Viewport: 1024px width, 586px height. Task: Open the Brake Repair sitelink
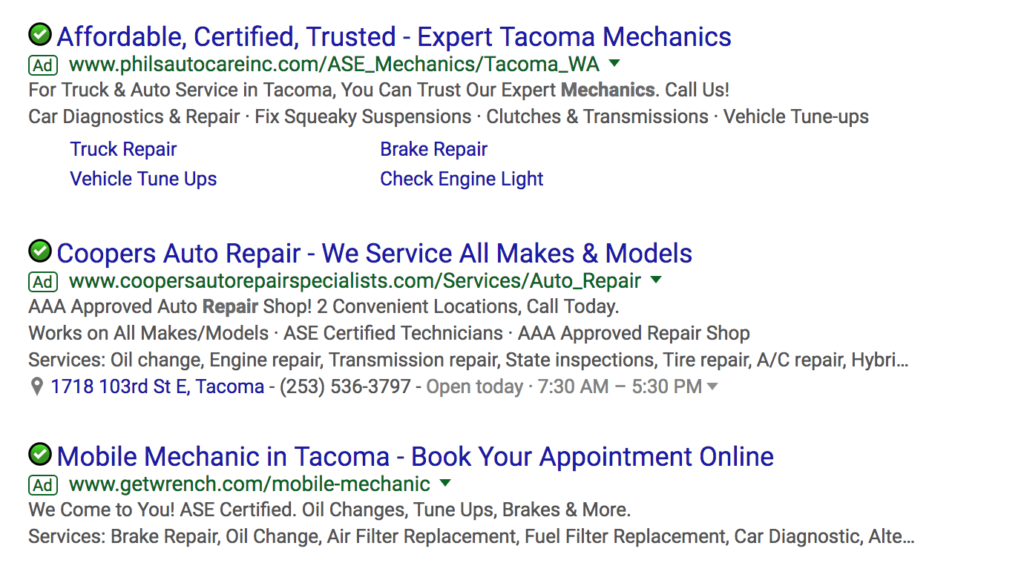[434, 150]
